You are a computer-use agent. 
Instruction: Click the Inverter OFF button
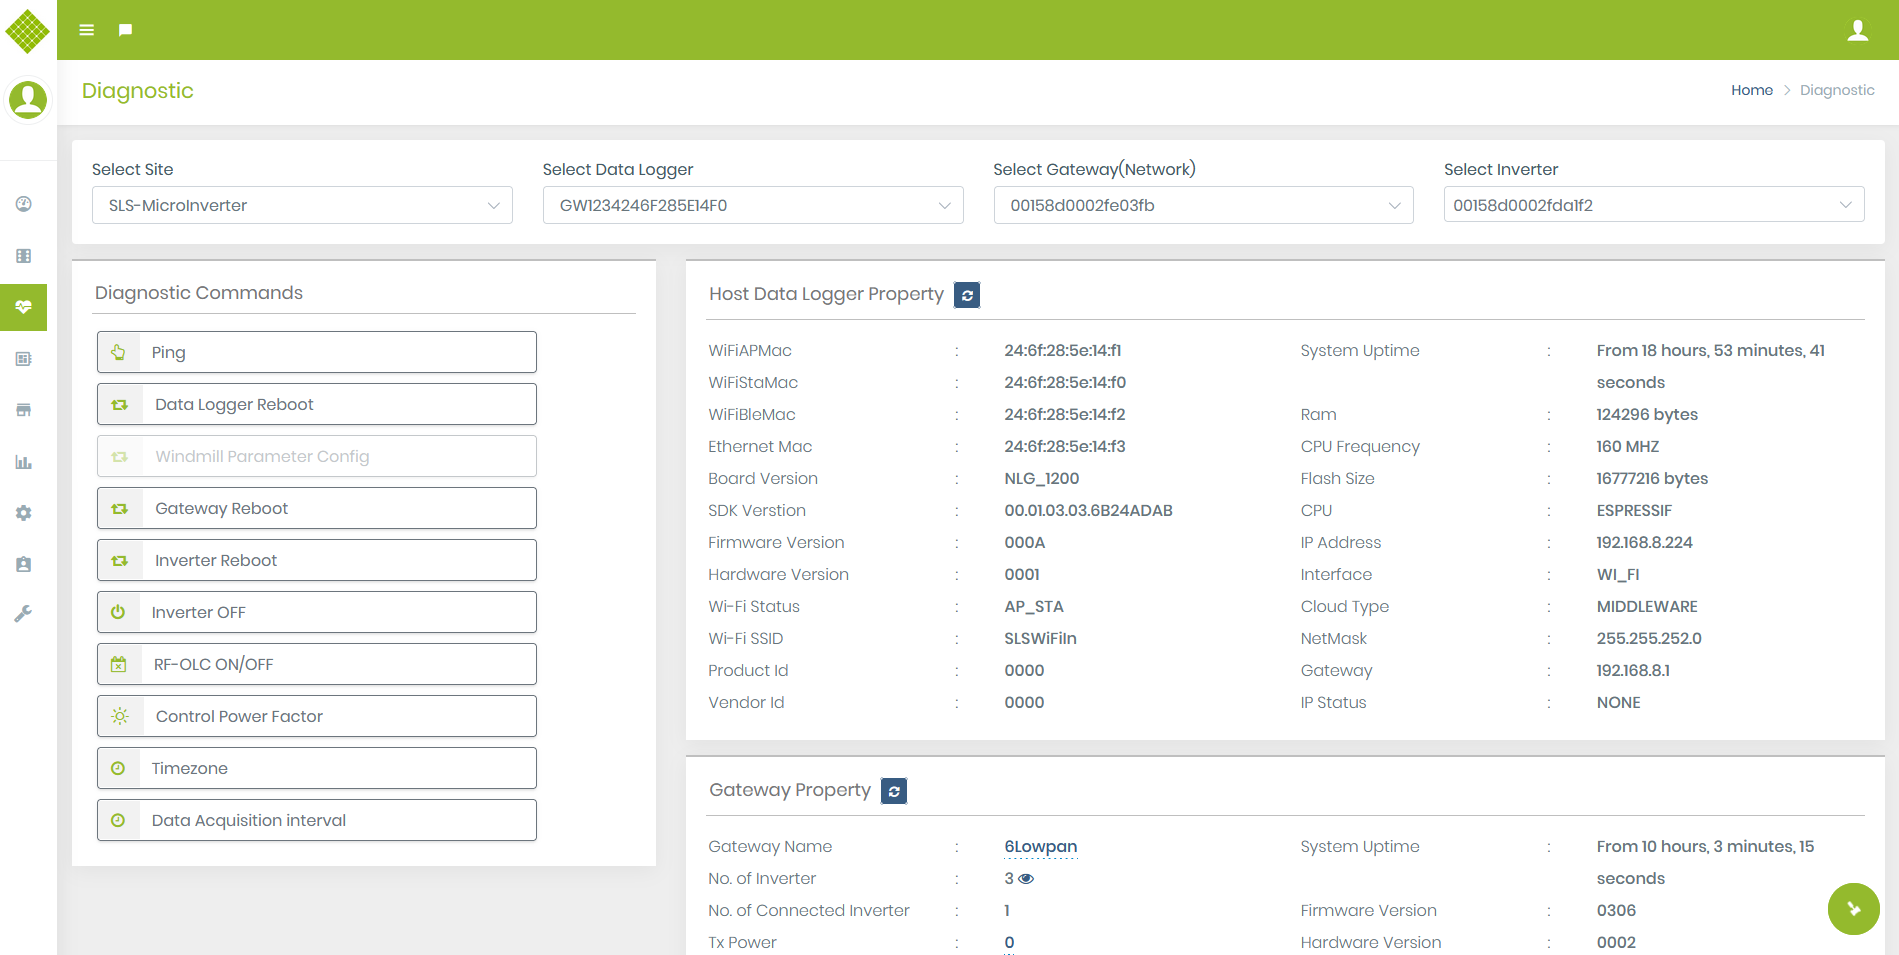(317, 612)
